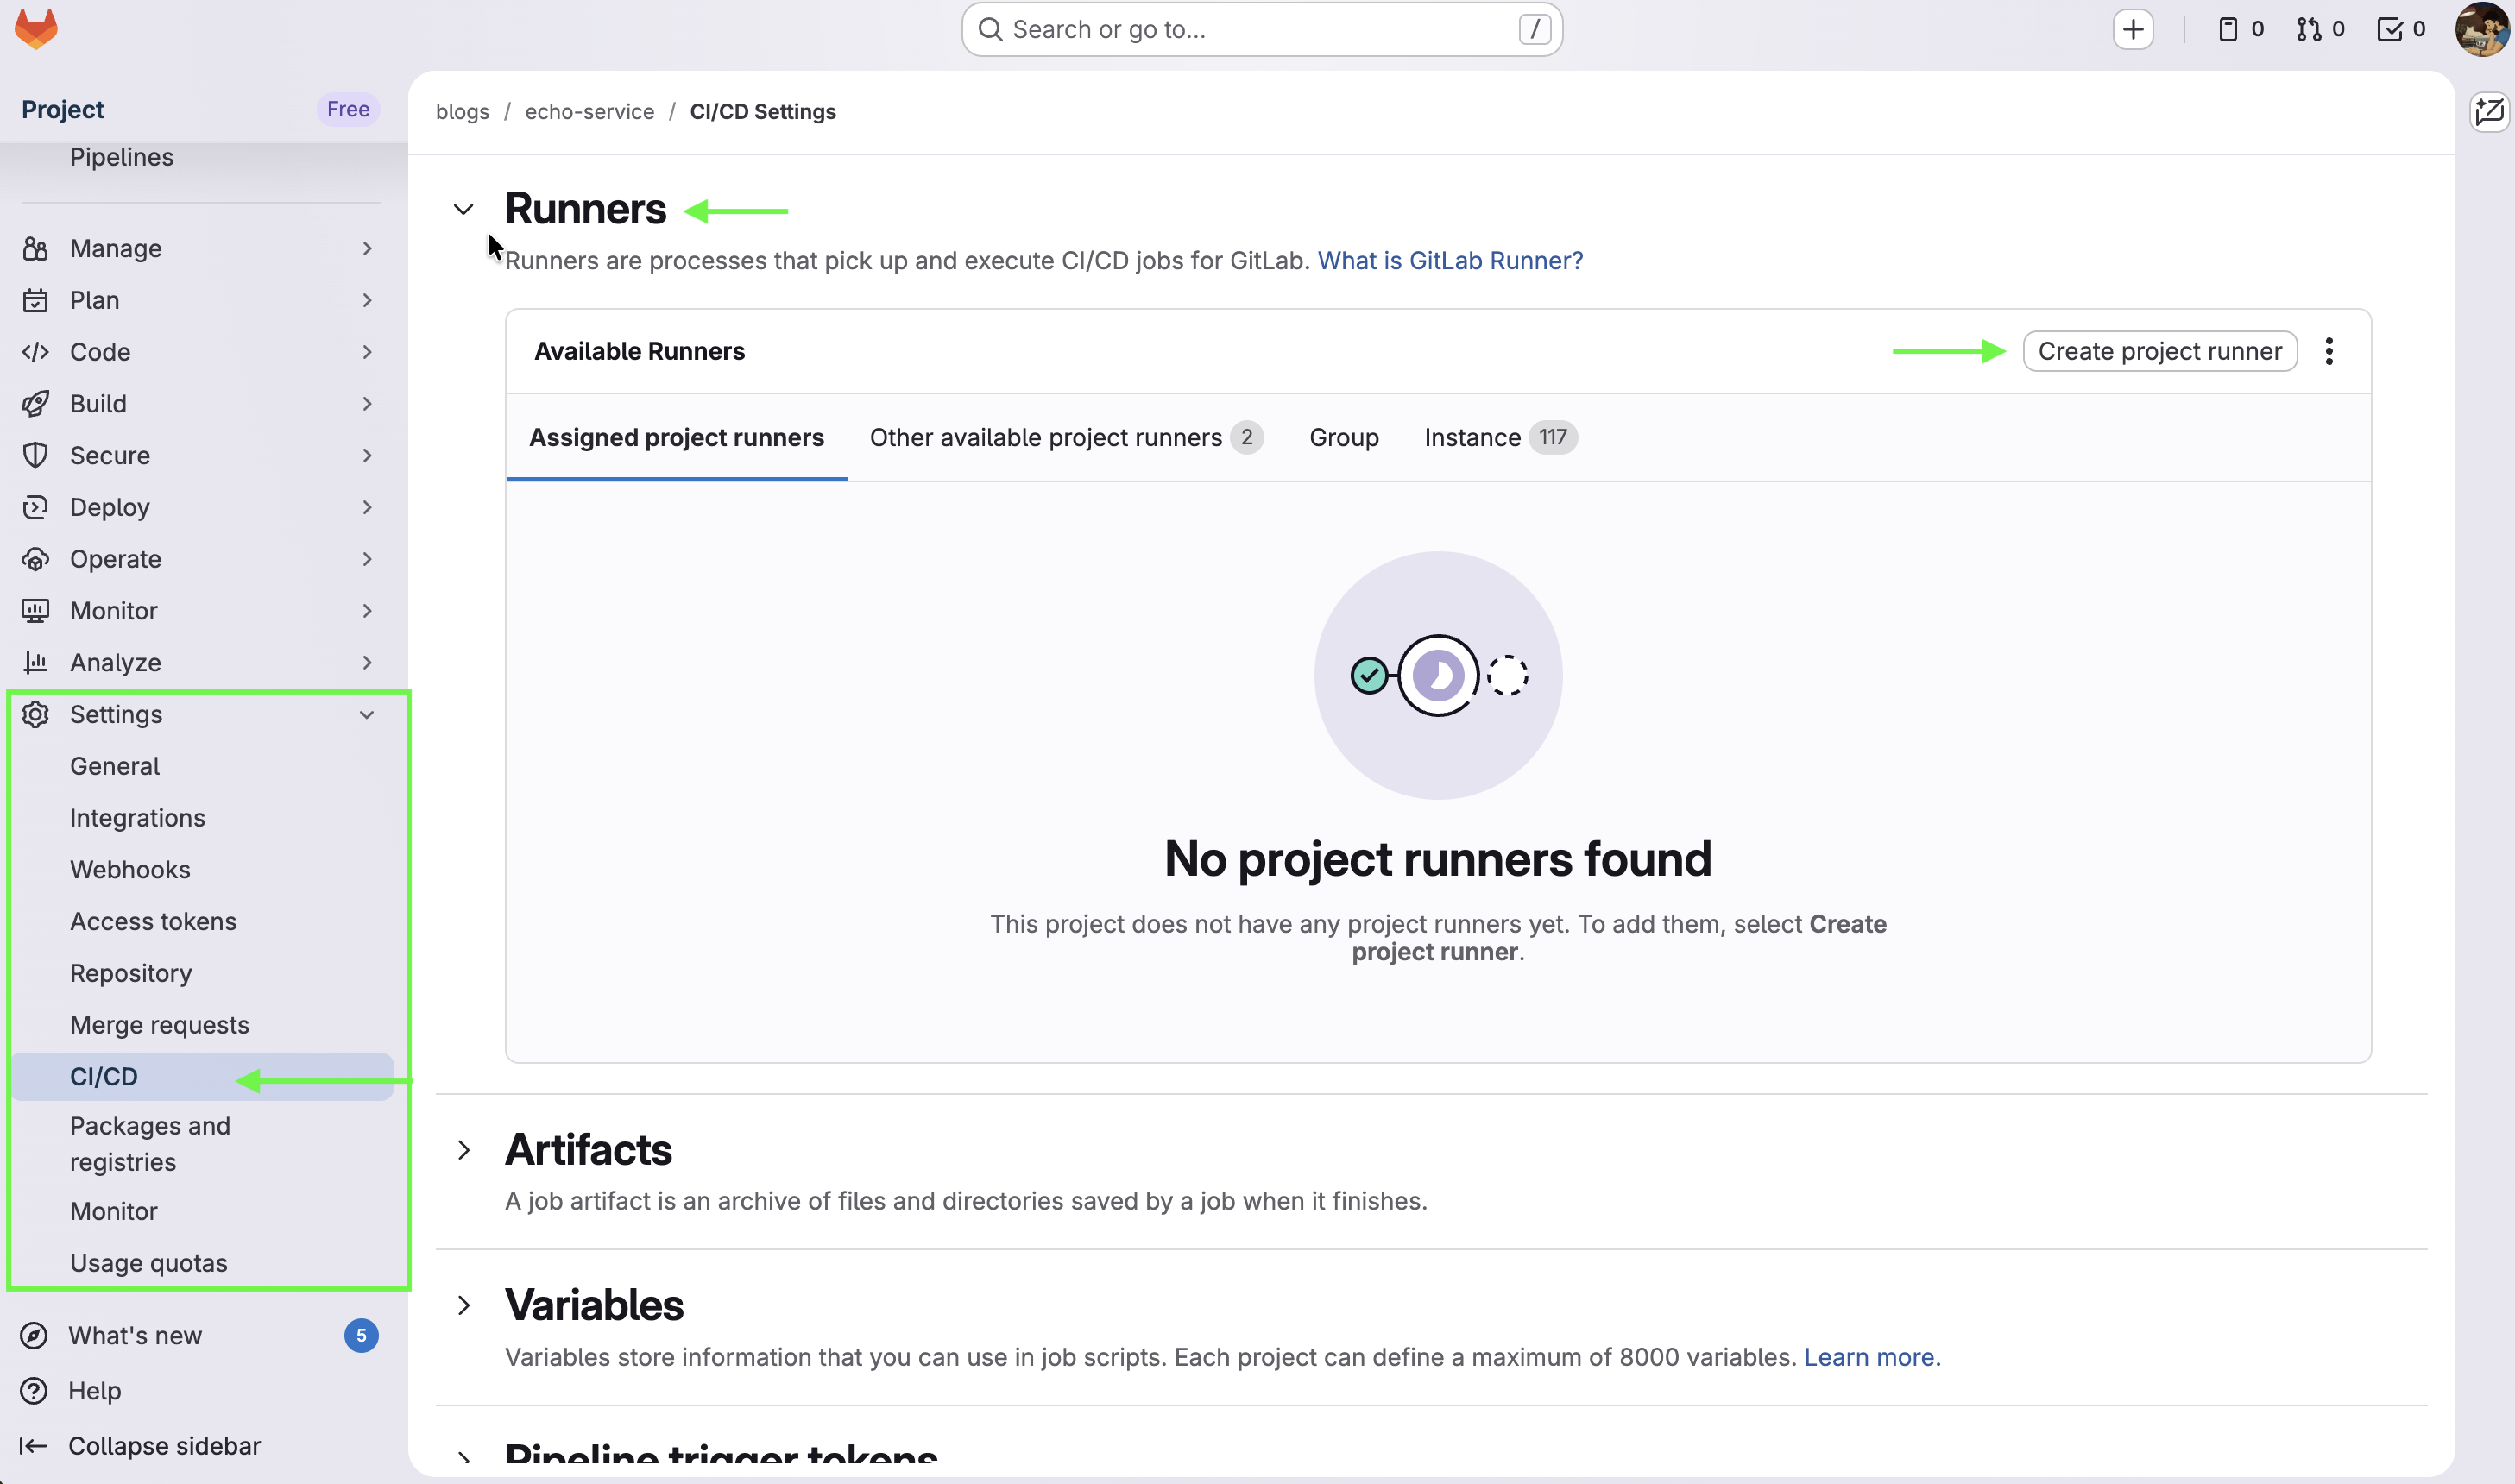
Task: Open the What is GitLab Runner link
Action: point(1448,260)
